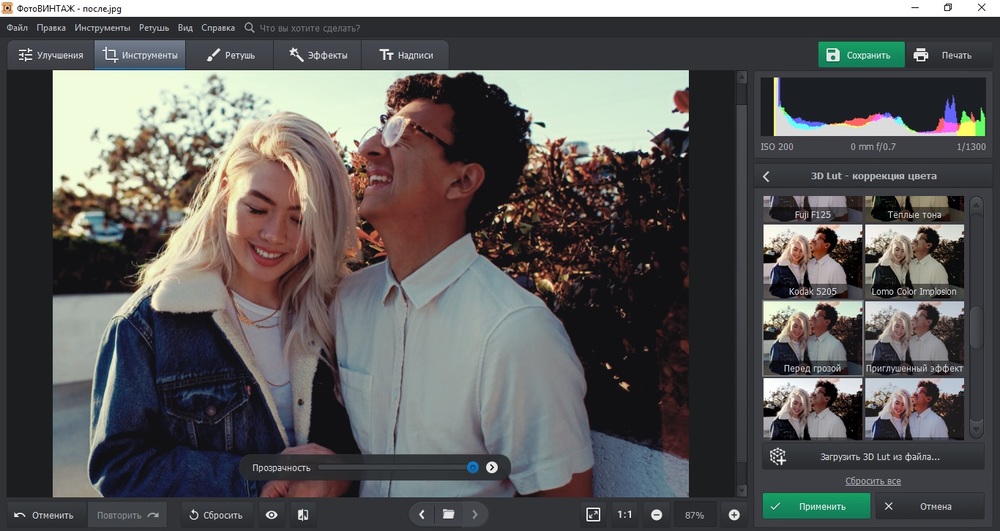Click the Сбросить reset button

tap(216, 515)
